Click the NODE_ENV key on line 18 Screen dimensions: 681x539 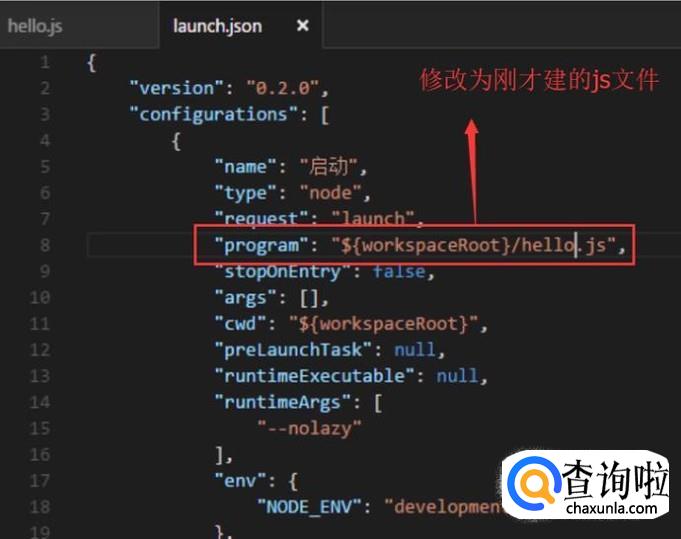pyautogui.click(x=309, y=507)
